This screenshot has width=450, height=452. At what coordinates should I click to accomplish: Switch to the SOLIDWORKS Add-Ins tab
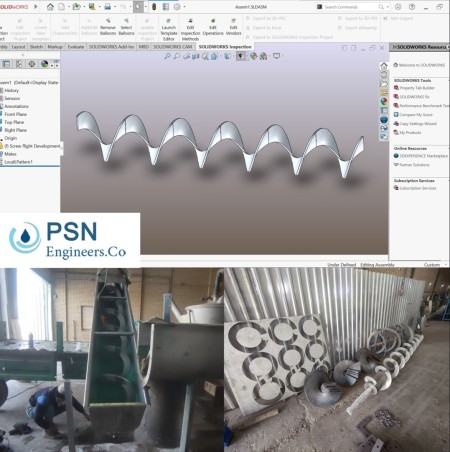click(x=111, y=47)
